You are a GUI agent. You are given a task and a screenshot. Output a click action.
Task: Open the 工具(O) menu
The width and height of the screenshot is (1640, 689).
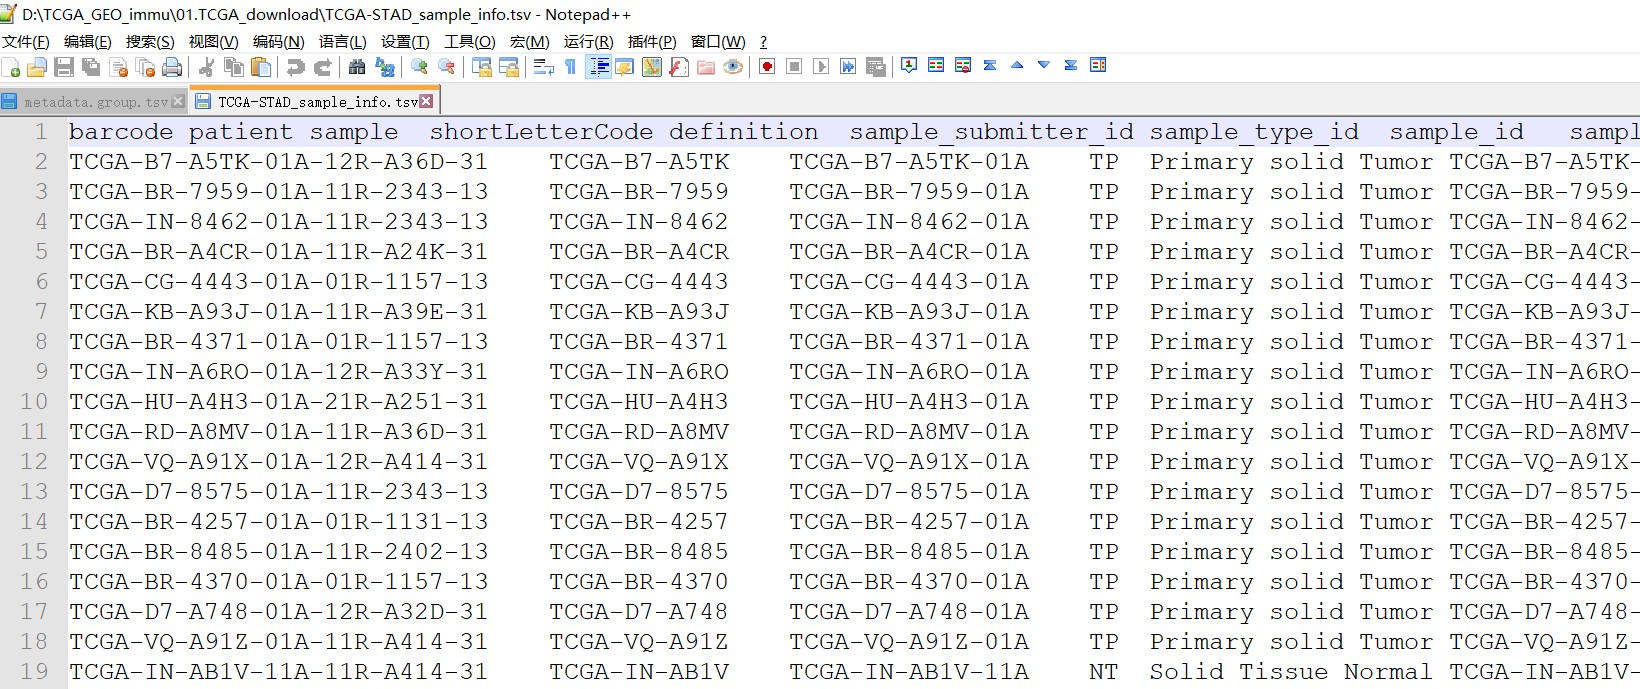pyautogui.click(x=470, y=41)
